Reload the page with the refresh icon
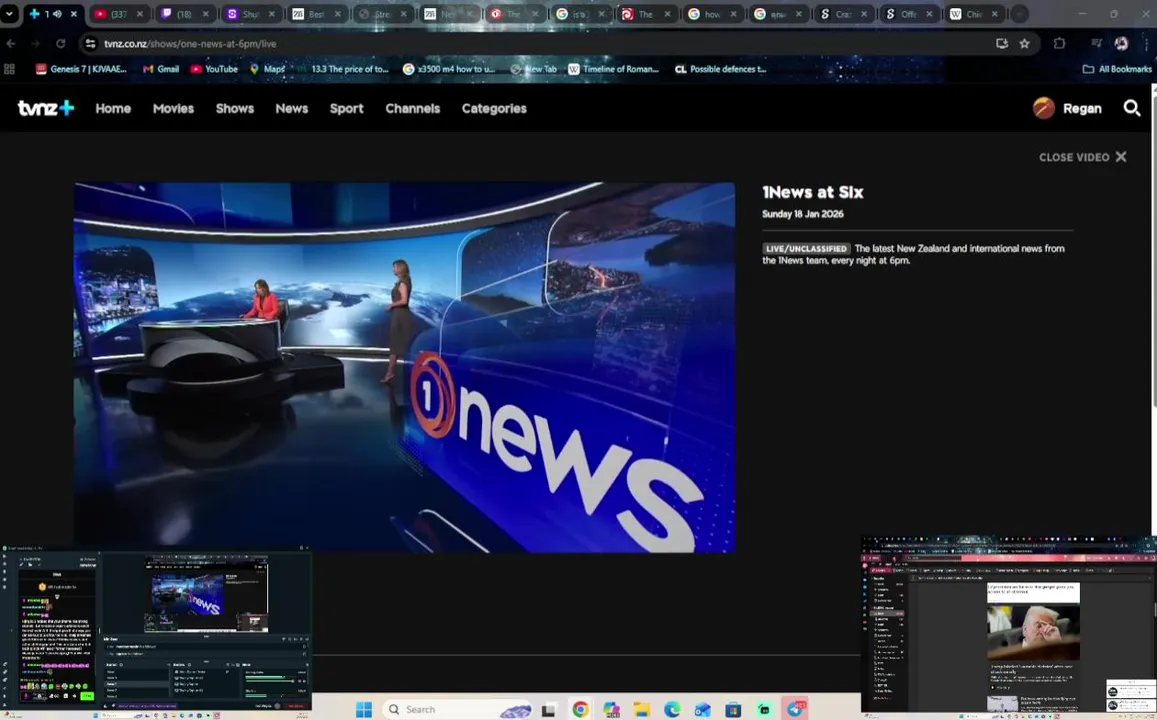The width and height of the screenshot is (1157, 720). [x=61, y=44]
